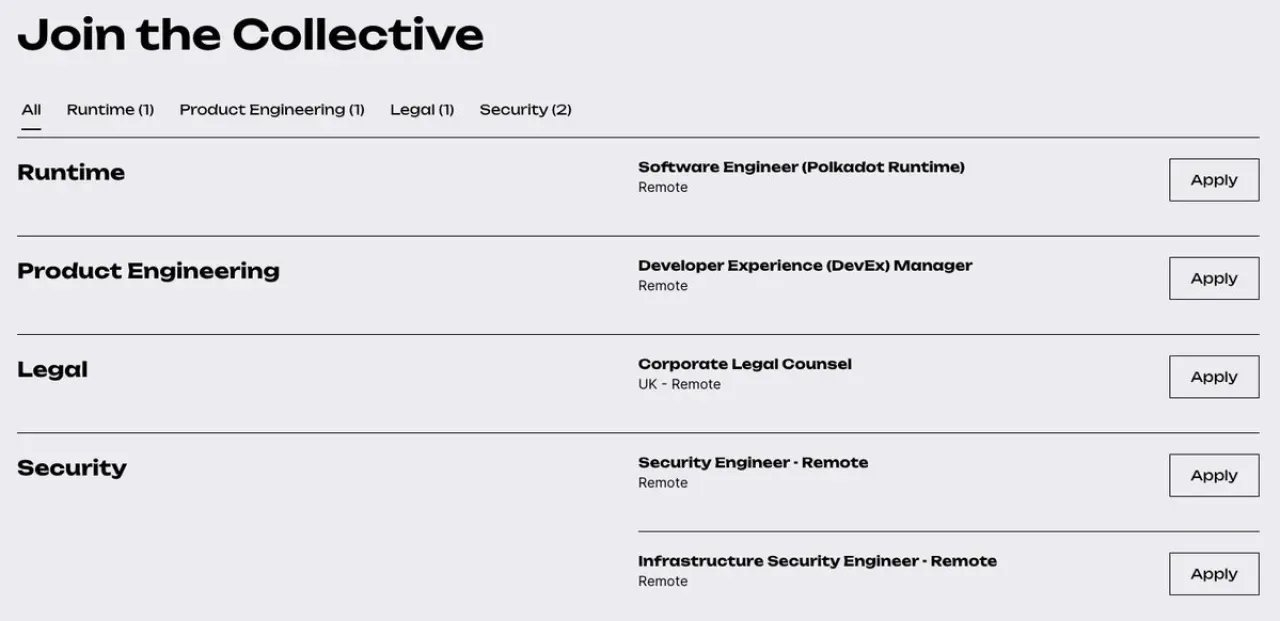Click the Legal section heading

coord(52,370)
